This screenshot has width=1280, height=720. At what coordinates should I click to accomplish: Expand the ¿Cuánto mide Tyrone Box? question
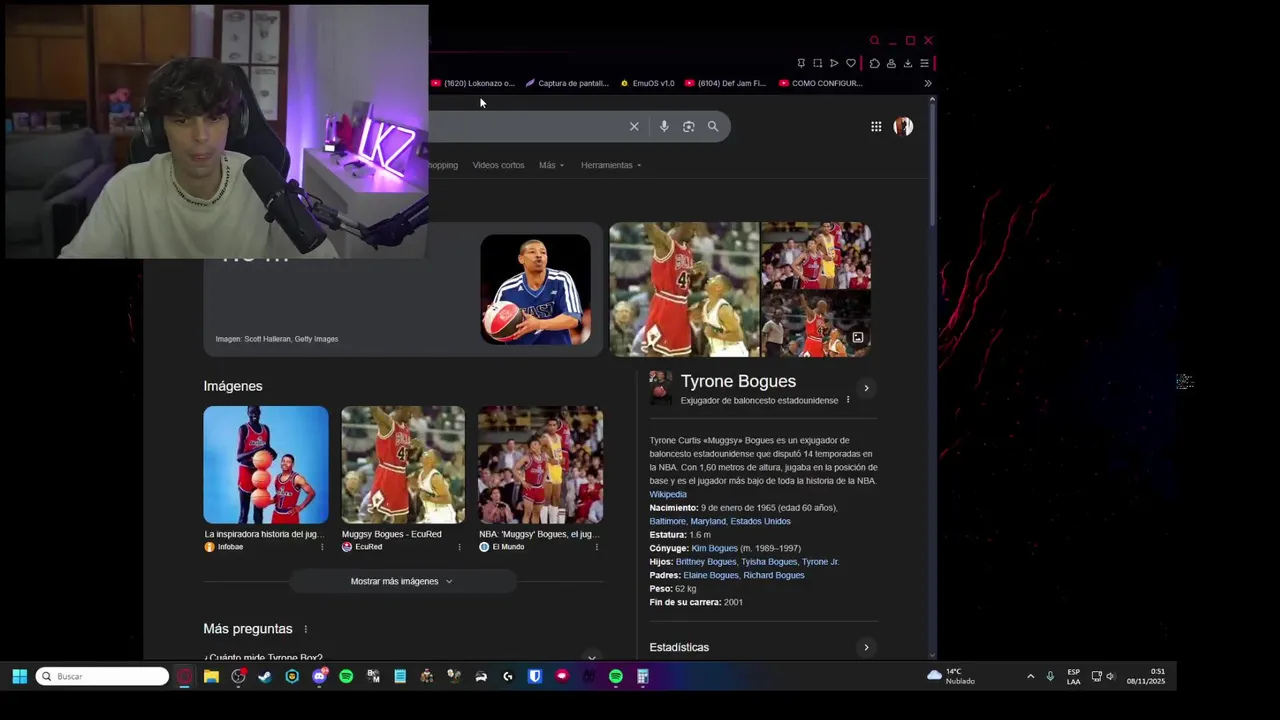[x=403, y=657]
